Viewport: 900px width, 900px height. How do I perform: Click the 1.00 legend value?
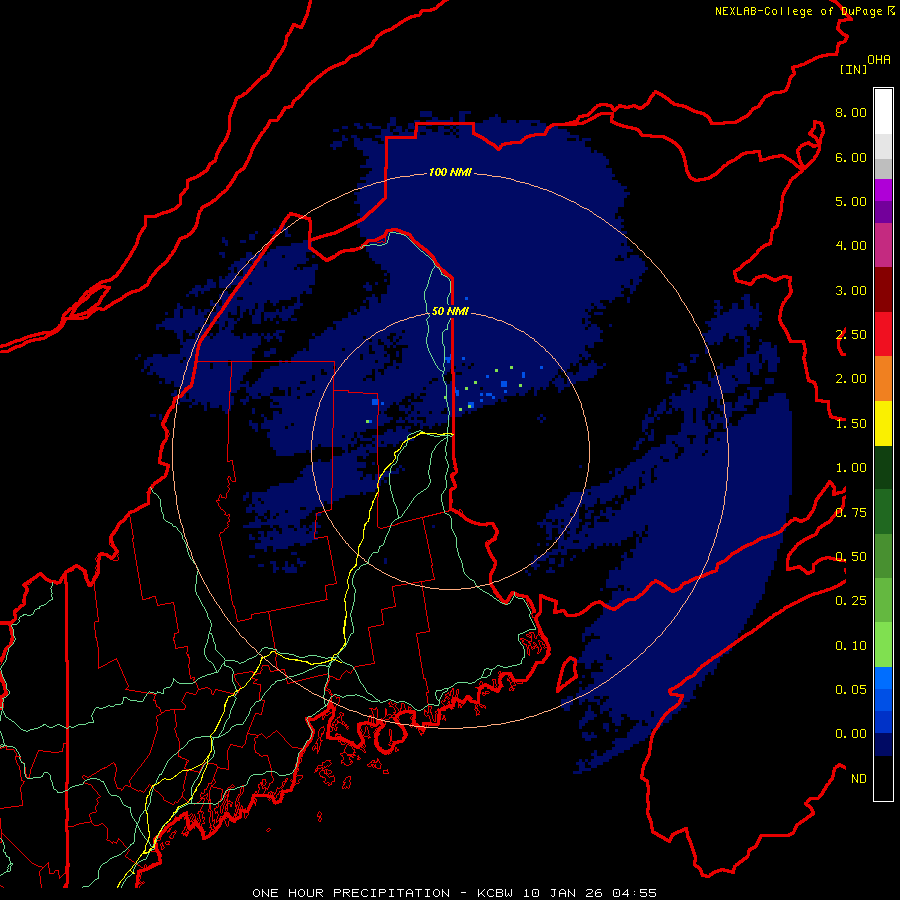851,468
